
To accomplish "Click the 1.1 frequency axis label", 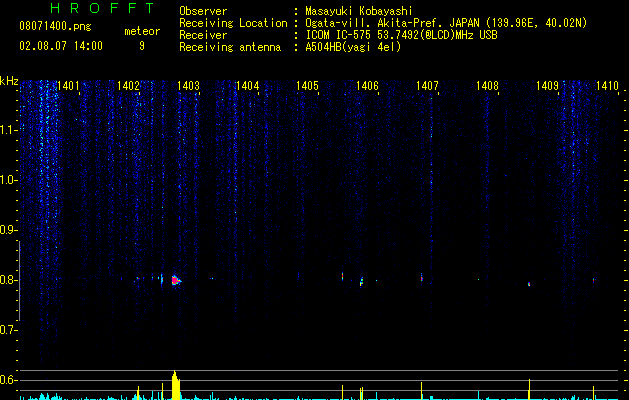I will click(x=8, y=130).
